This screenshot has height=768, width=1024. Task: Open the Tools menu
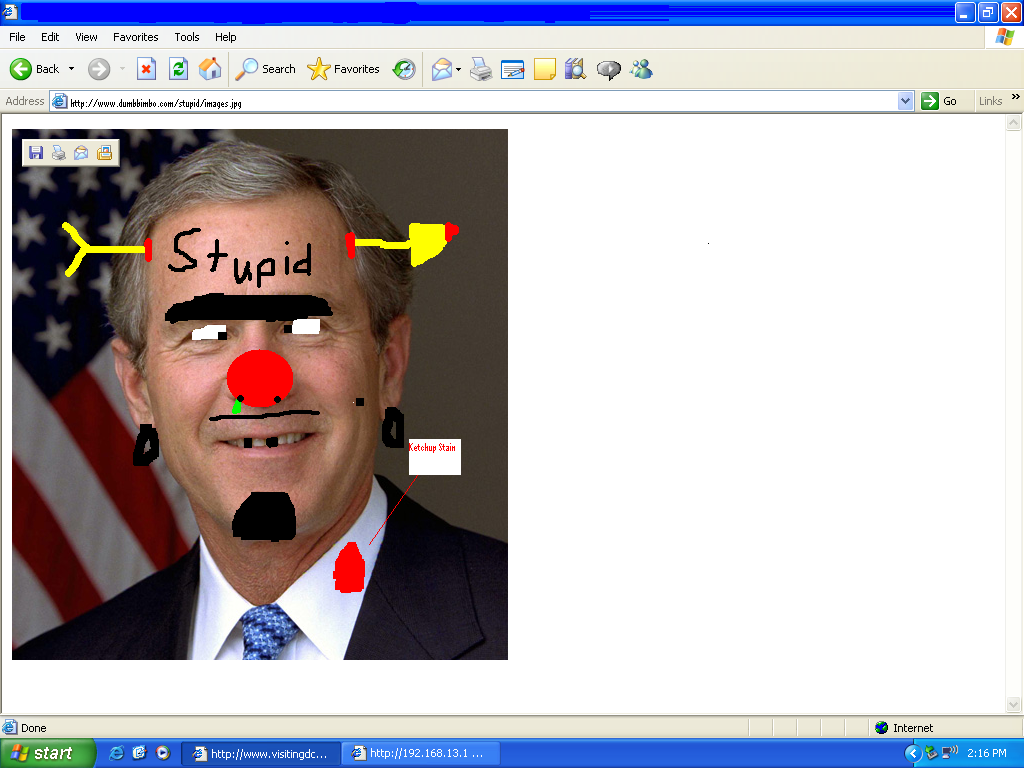click(187, 37)
